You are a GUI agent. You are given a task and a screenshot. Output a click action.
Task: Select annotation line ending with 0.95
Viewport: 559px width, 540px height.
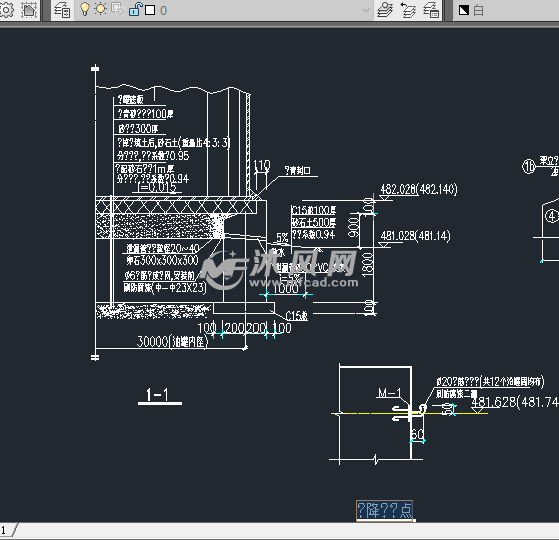pyautogui.click(x=153, y=155)
